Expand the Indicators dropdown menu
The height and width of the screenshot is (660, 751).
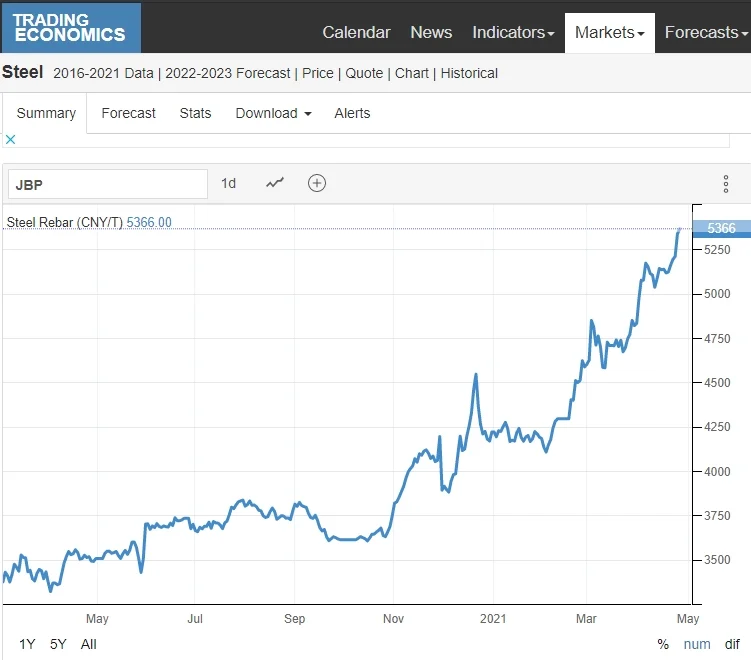[513, 33]
